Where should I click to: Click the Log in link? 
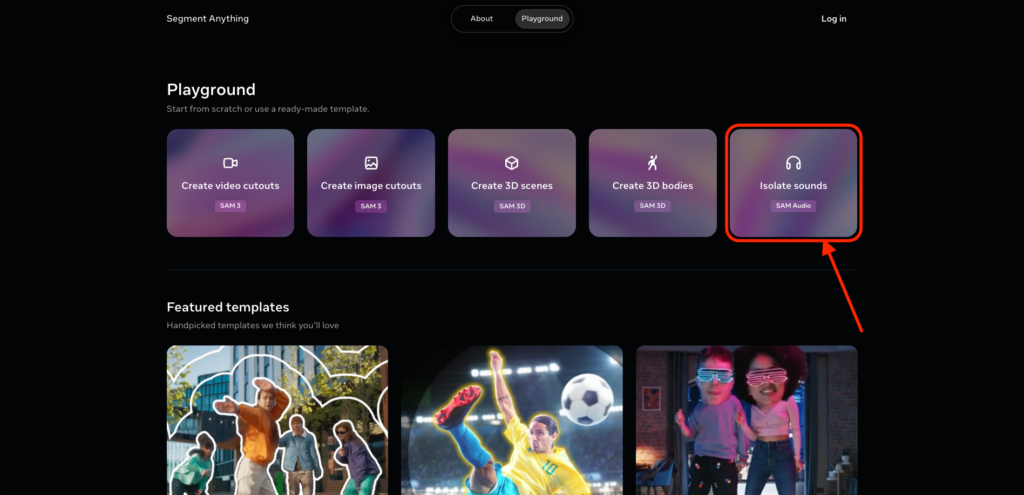[x=833, y=19]
